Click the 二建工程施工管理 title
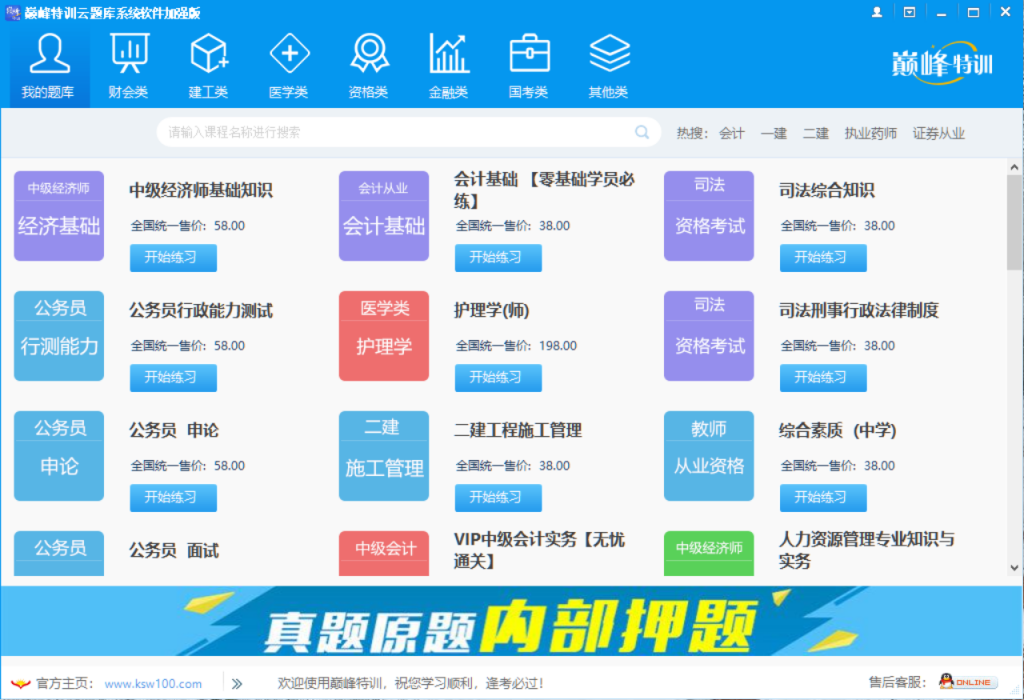 (518, 430)
